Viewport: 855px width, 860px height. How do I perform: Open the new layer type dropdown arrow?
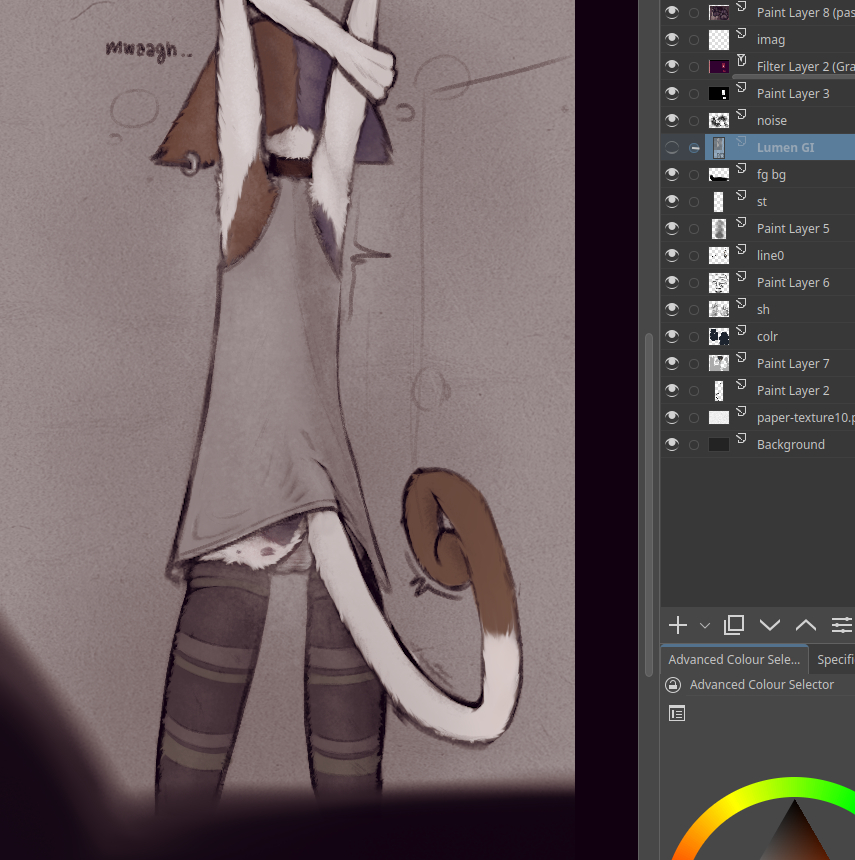(x=705, y=626)
